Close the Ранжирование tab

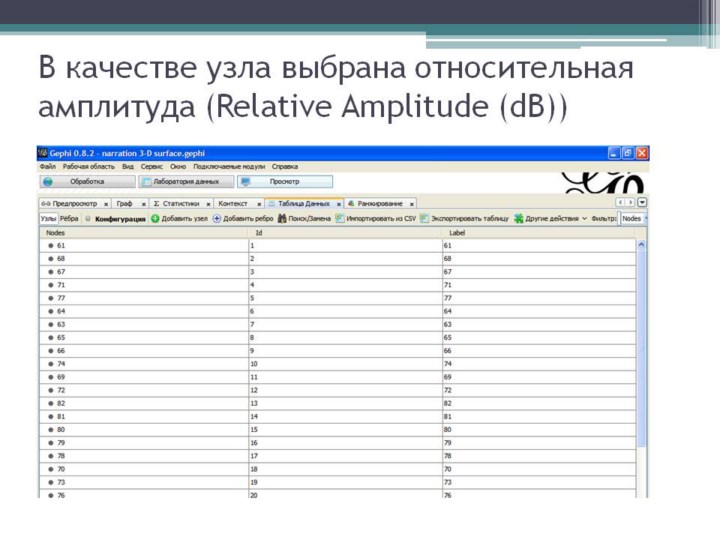click(412, 203)
